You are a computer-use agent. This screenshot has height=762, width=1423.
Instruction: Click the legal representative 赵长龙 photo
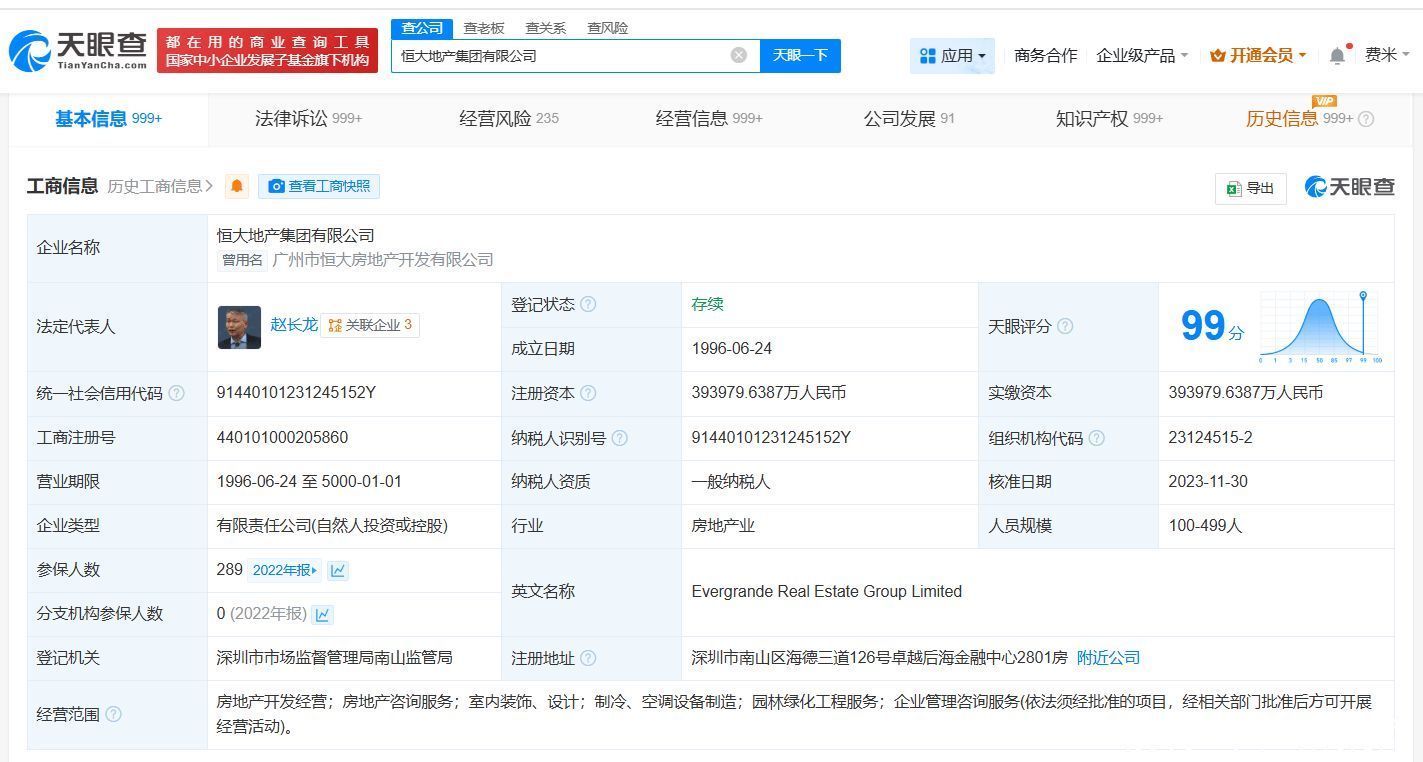pos(239,327)
